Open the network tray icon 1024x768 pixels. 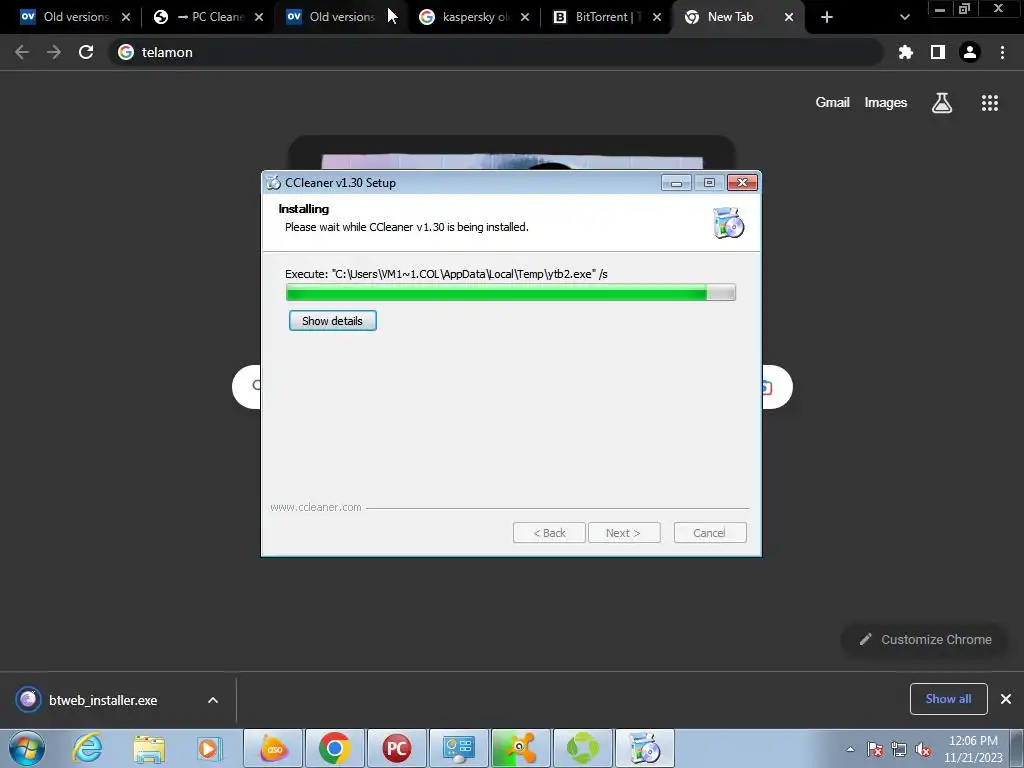pos(899,749)
